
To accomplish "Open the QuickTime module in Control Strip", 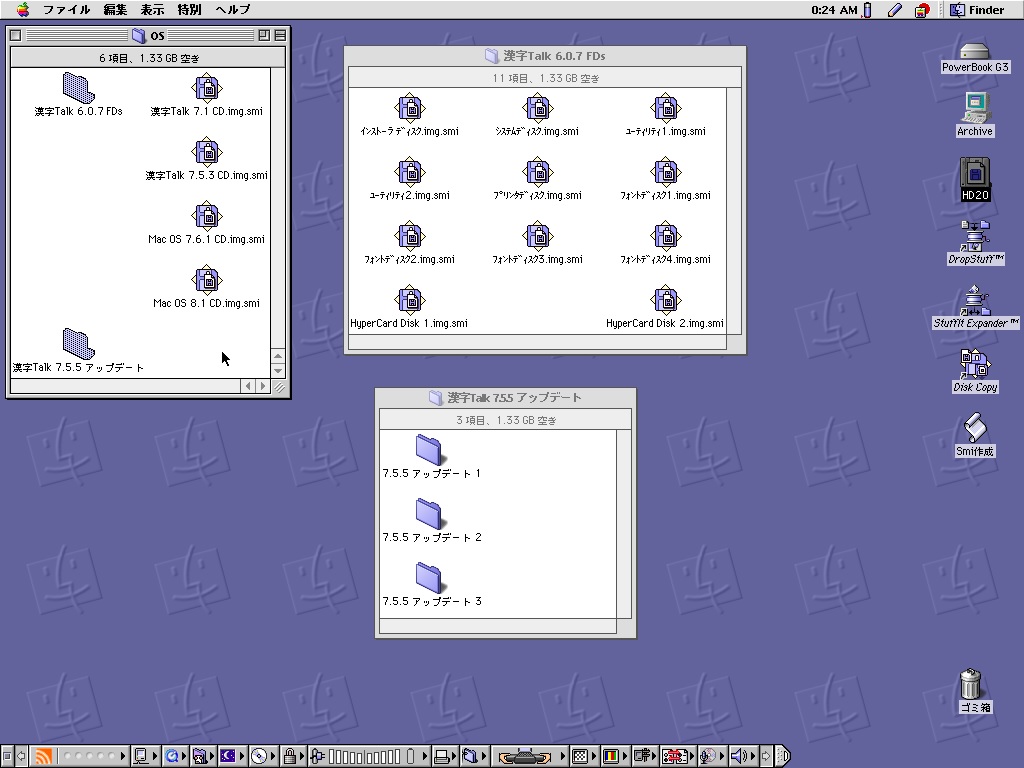I will (x=175, y=756).
